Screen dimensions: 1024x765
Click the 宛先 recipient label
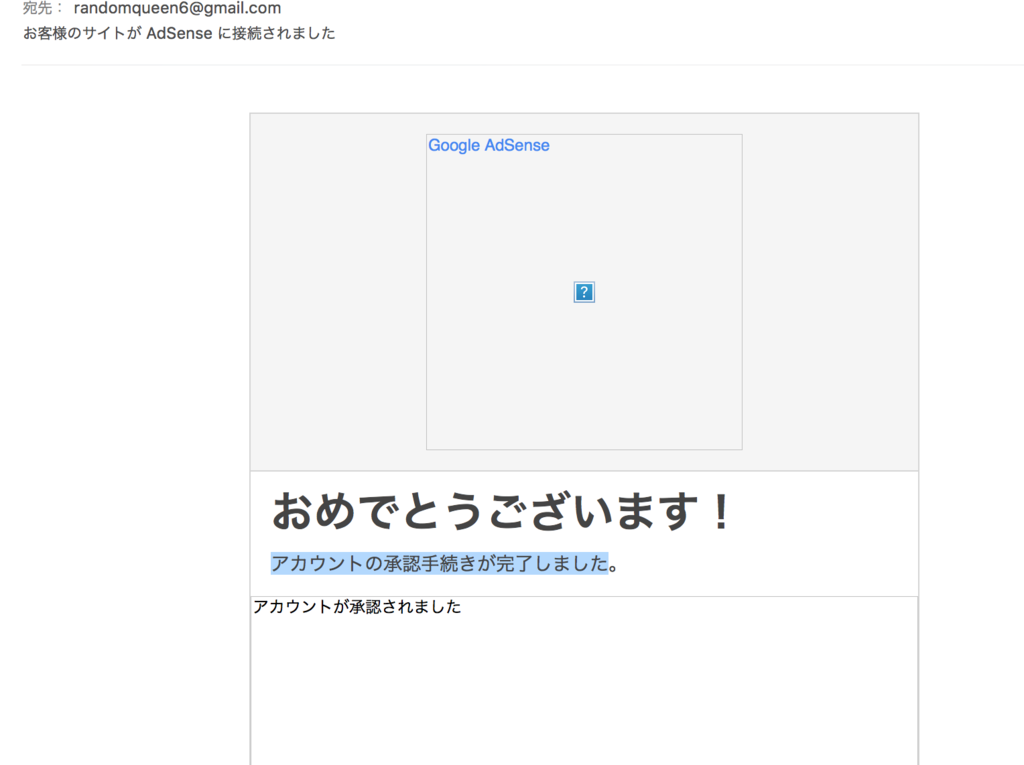(43, 8)
